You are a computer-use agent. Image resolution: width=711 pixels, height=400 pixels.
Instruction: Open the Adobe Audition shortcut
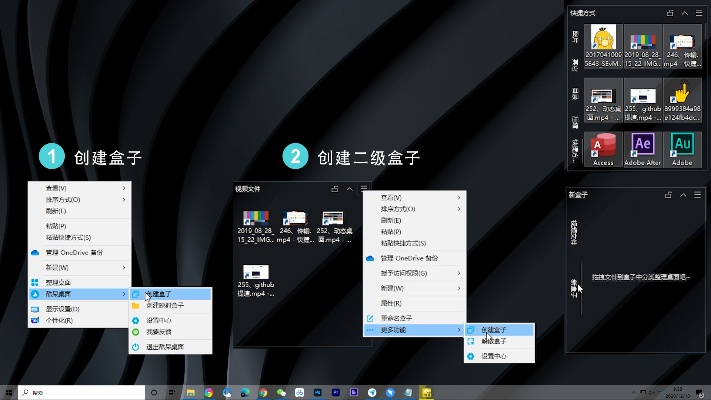click(682, 147)
